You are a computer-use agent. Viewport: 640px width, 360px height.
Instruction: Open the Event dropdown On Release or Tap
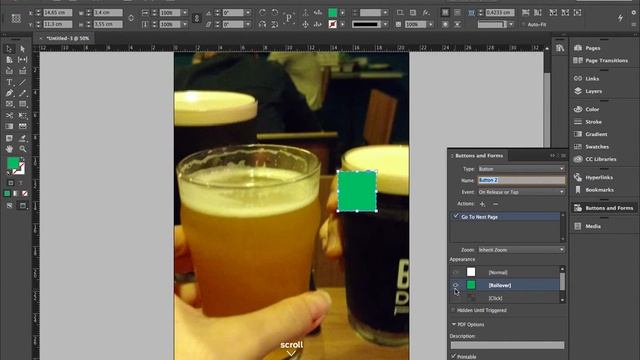pyautogui.click(x=521, y=192)
